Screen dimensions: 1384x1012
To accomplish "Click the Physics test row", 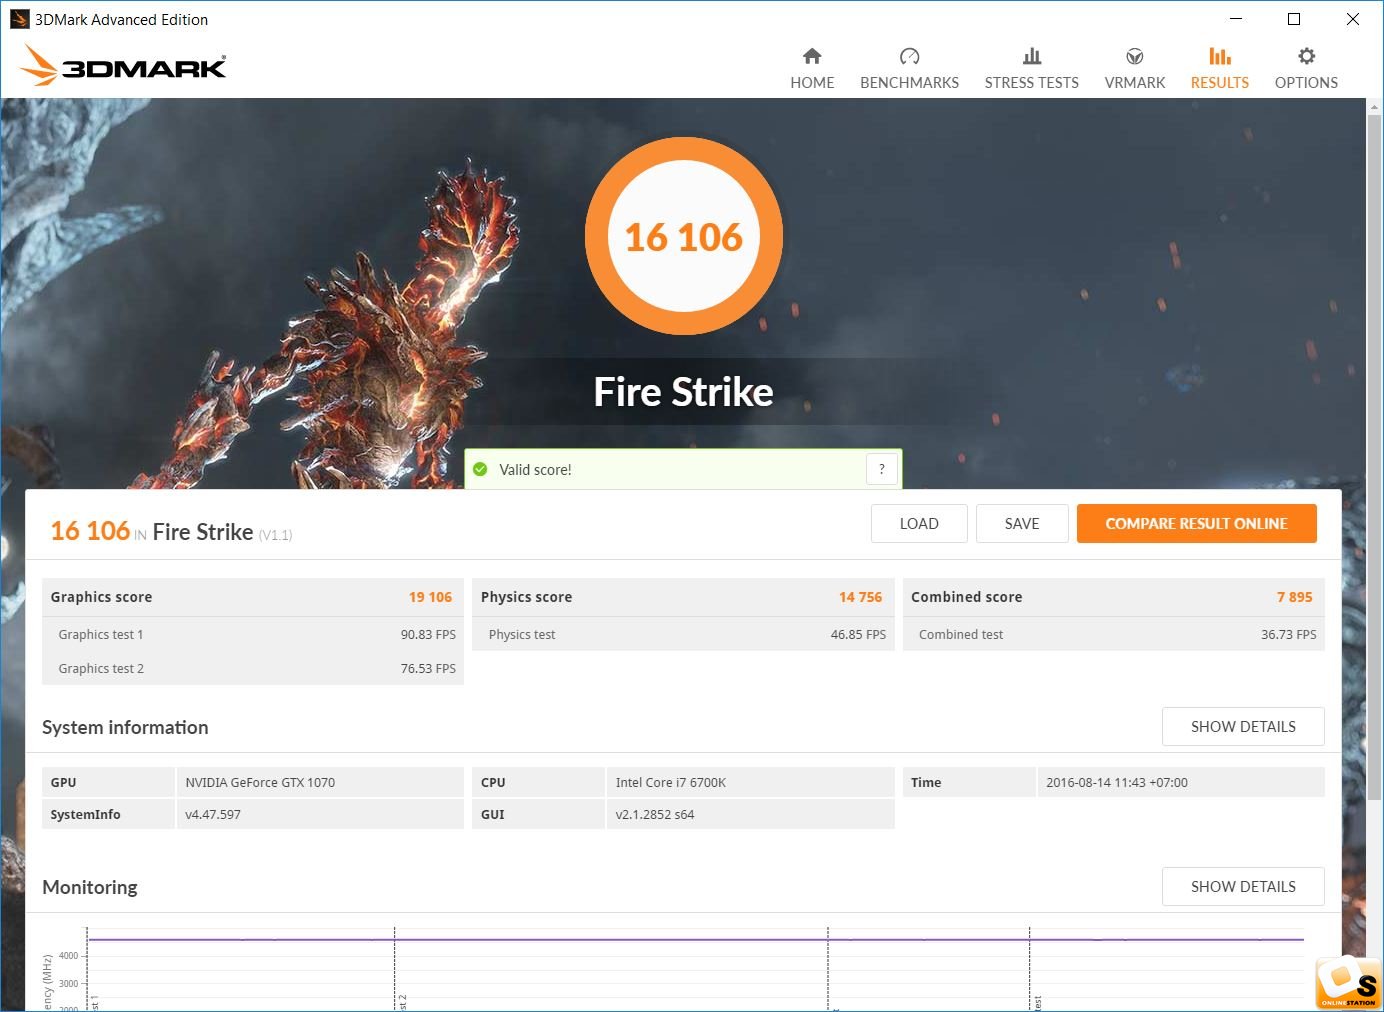I will [x=683, y=634].
